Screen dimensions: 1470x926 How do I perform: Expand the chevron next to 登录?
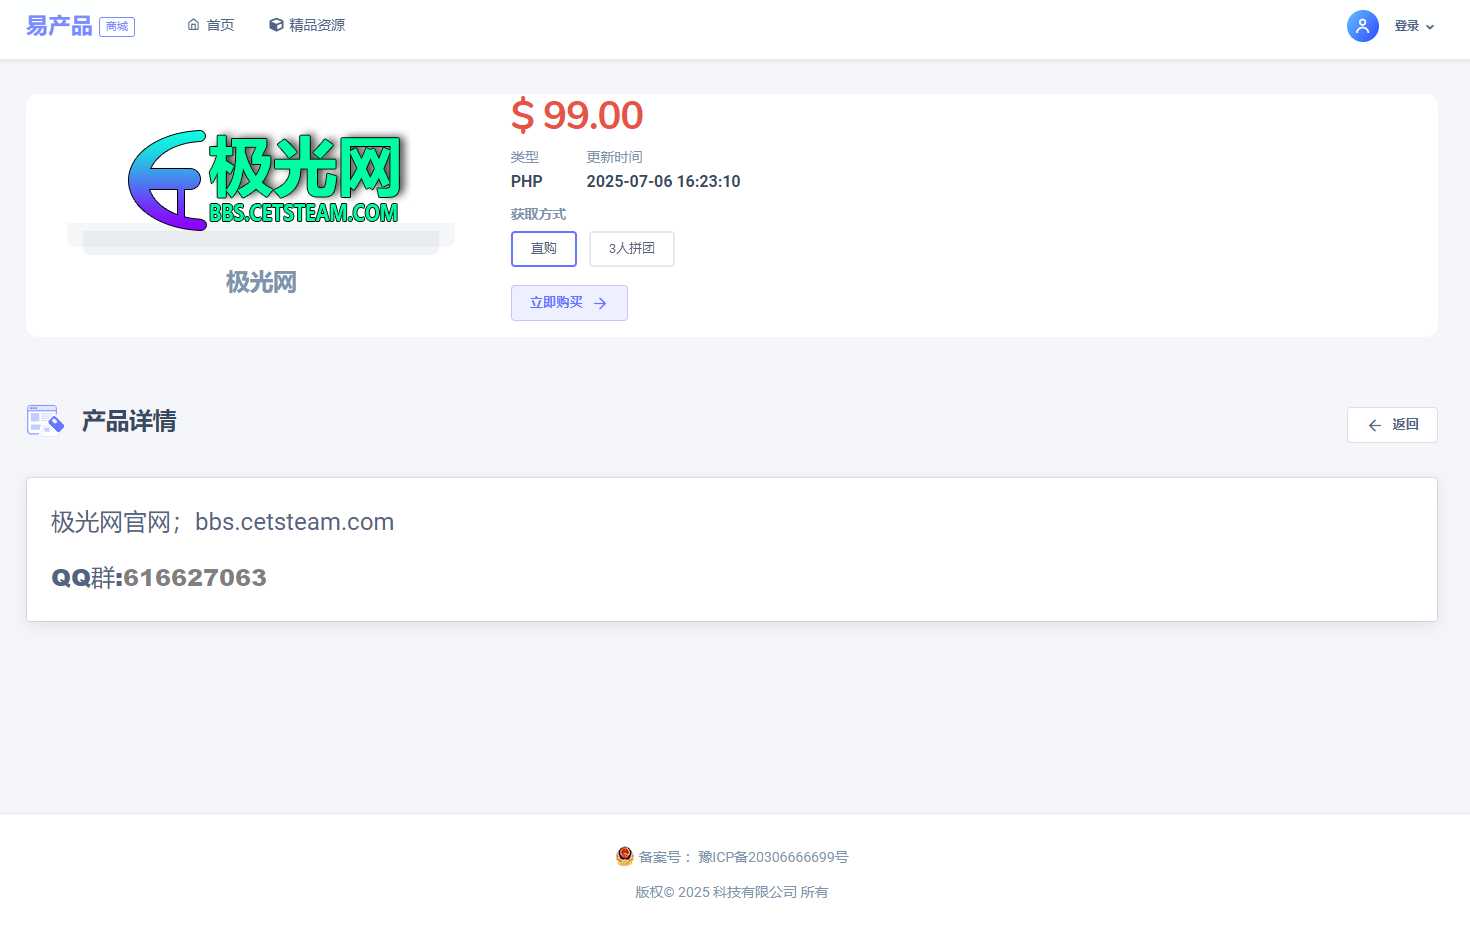coord(1430,27)
